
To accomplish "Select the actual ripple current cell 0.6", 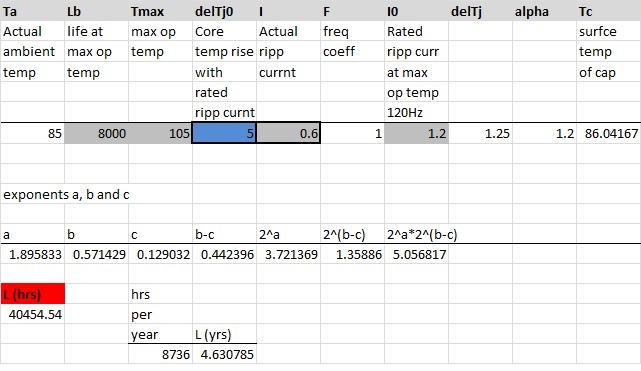I will tap(288, 133).
